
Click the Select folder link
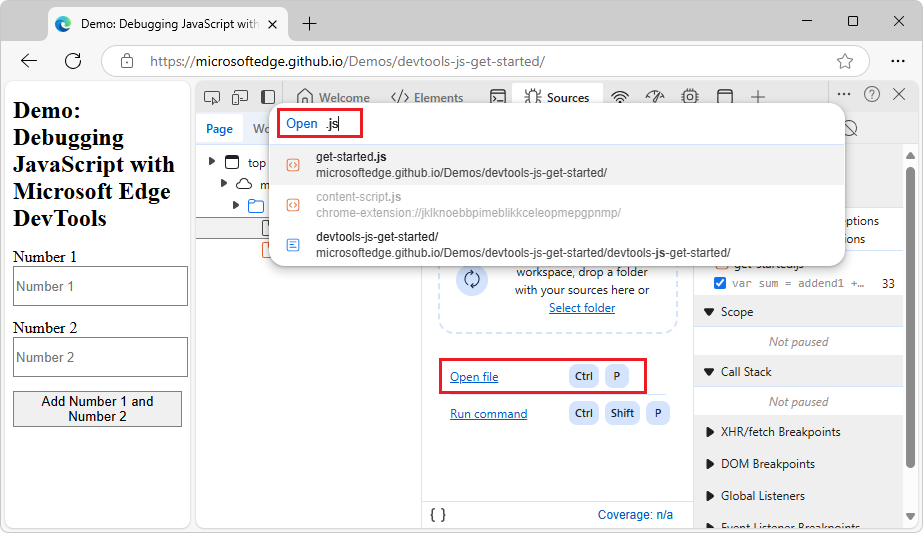click(x=582, y=308)
